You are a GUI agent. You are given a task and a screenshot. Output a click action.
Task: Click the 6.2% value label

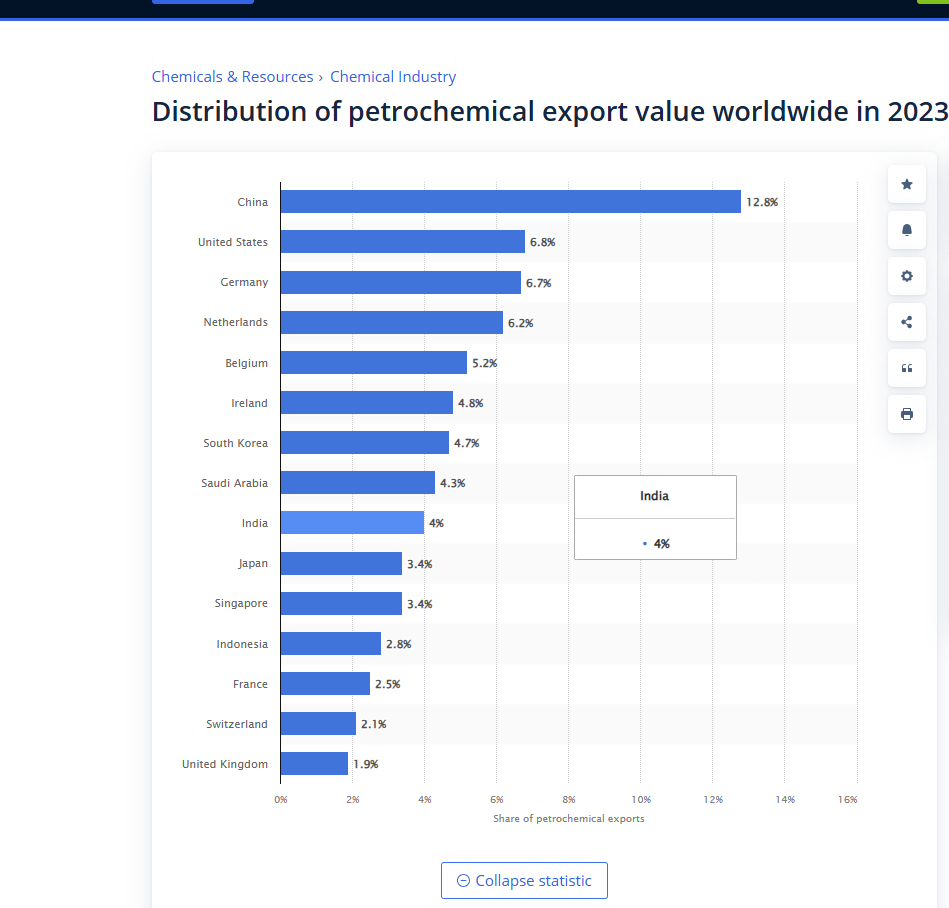tap(520, 323)
